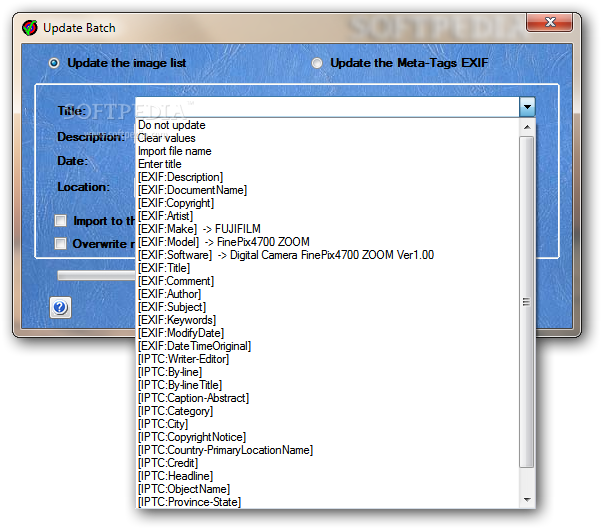Select [EXIF:Subject] entry
The width and height of the screenshot is (602, 529).
click(328, 307)
